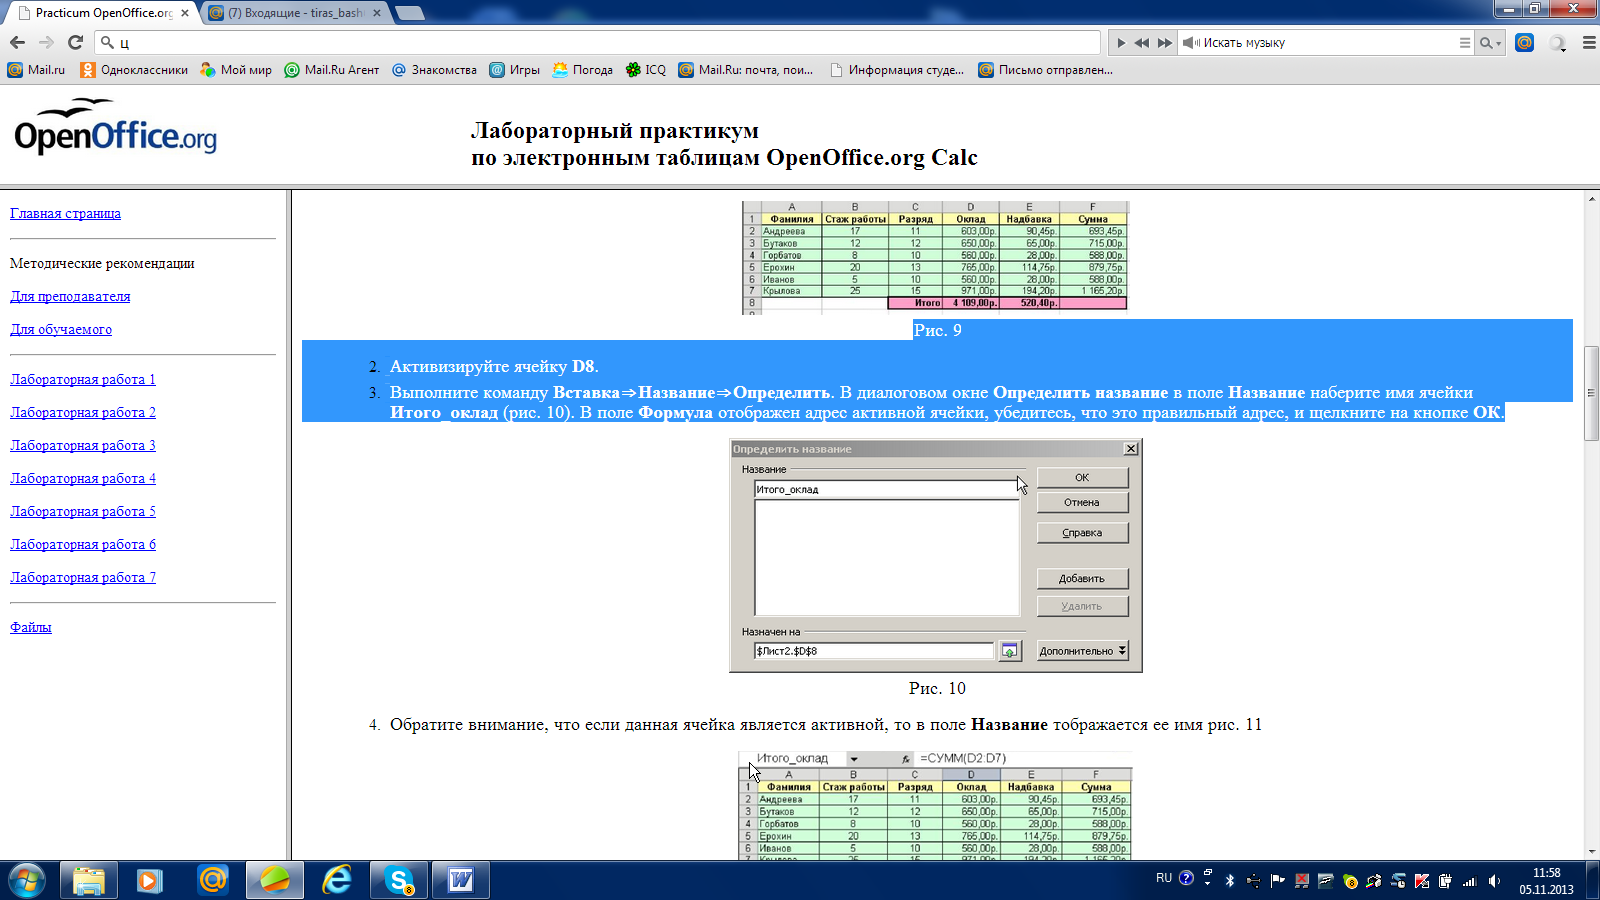
Task: Open Лабораторная работа 5
Action: click(83, 511)
